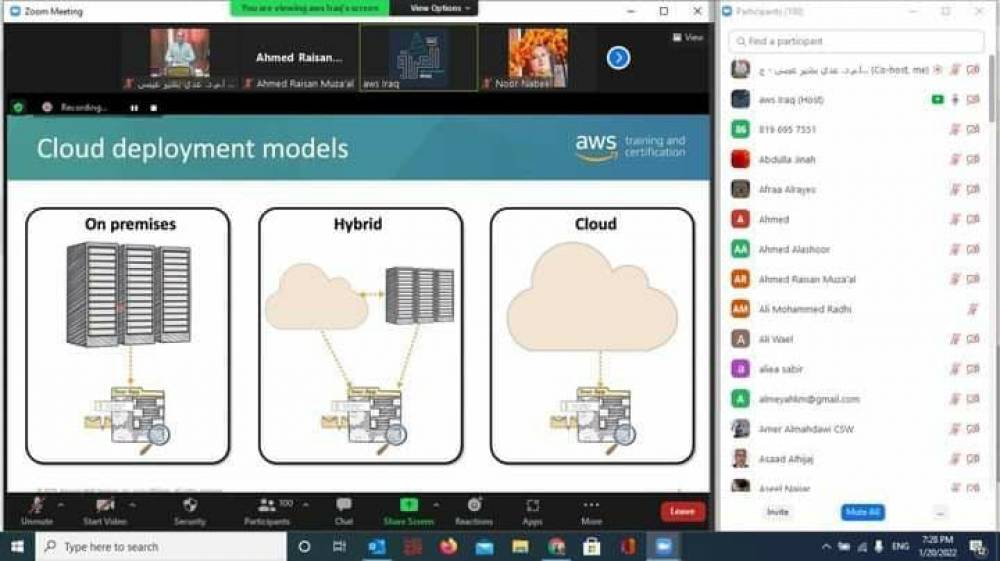
Task: Toggle the Unmute microphone button
Action: pos(37,505)
